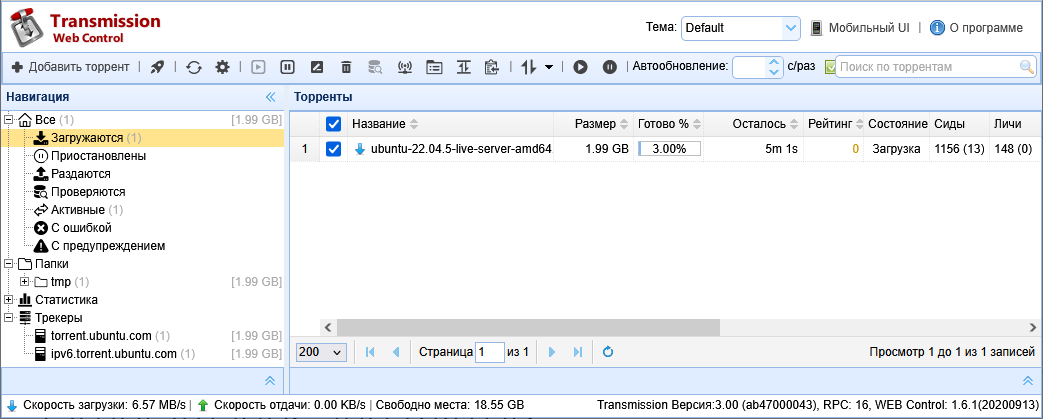1043x419 pixels.
Task: Open the speed limit arrows dropdown
Action: click(538, 67)
